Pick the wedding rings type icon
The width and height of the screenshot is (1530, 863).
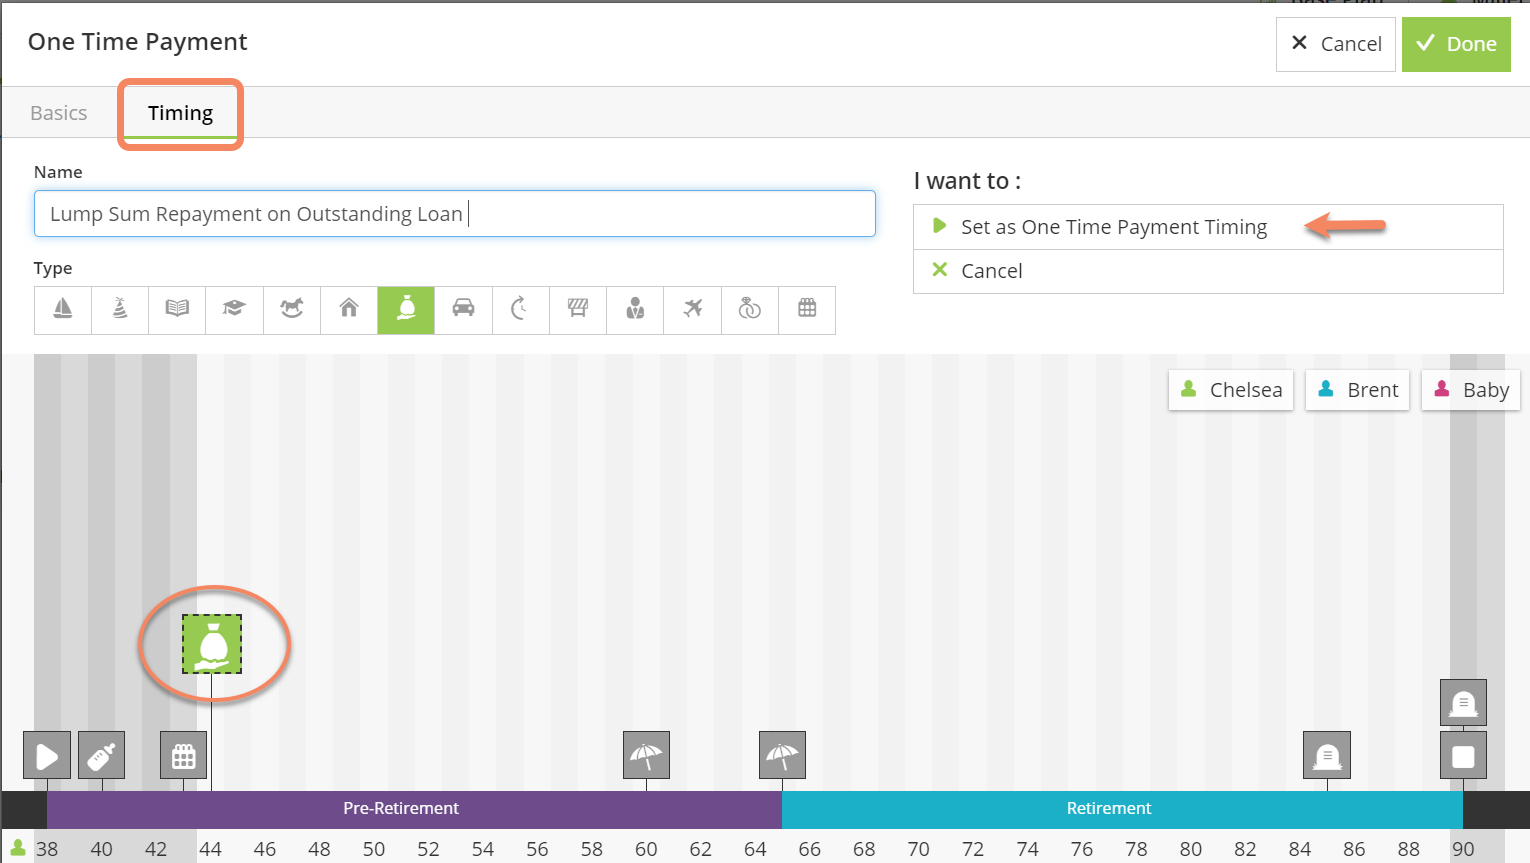point(750,310)
